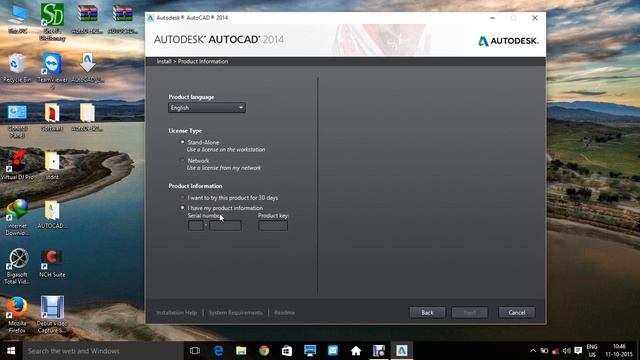Click the Install breadcrumb link

(x=164, y=62)
